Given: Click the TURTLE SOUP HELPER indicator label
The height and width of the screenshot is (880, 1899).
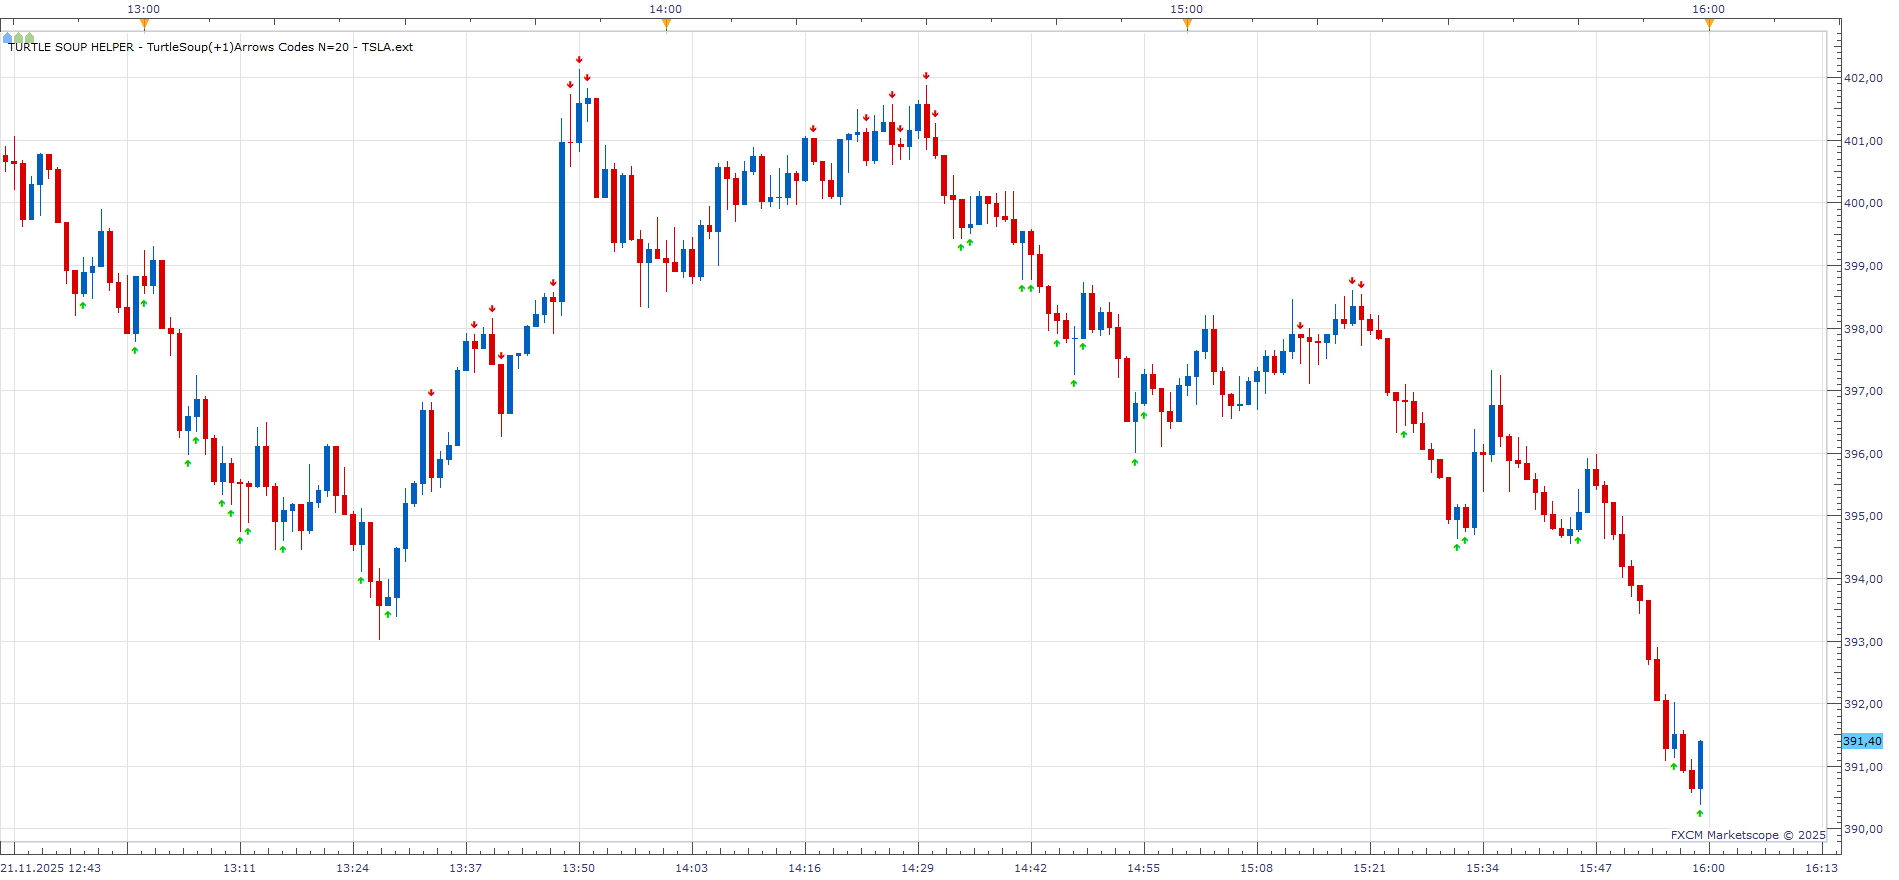Looking at the screenshot, I should (x=211, y=47).
